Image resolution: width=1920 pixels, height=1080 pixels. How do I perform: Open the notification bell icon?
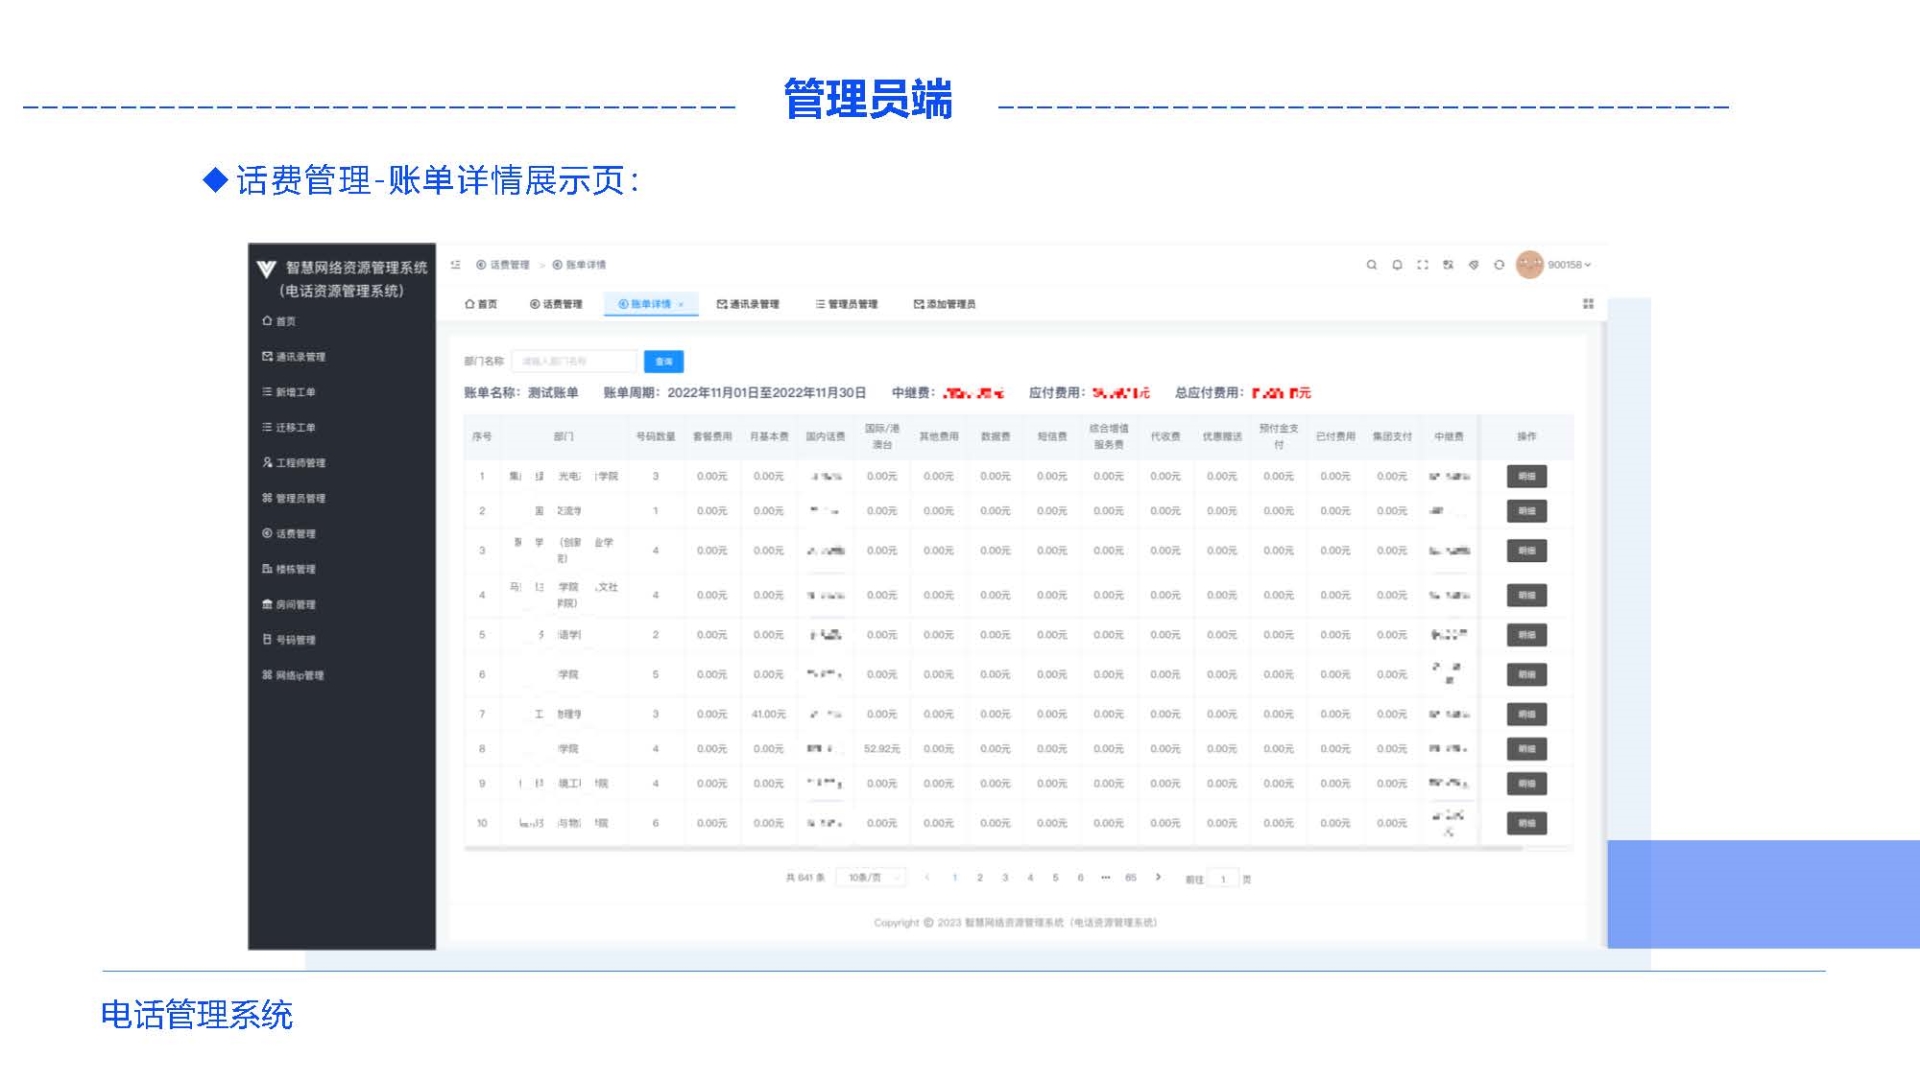(1397, 265)
